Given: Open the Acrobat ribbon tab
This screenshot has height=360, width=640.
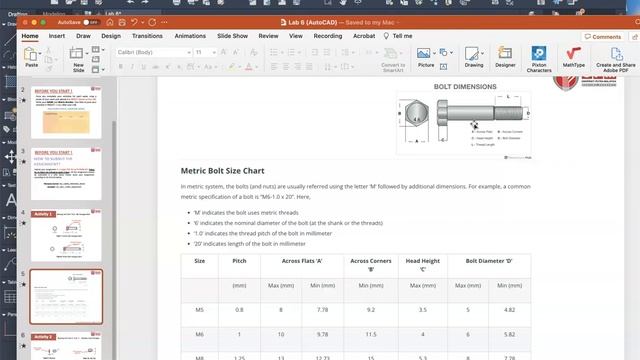Looking at the screenshot, I should pyautogui.click(x=364, y=36).
